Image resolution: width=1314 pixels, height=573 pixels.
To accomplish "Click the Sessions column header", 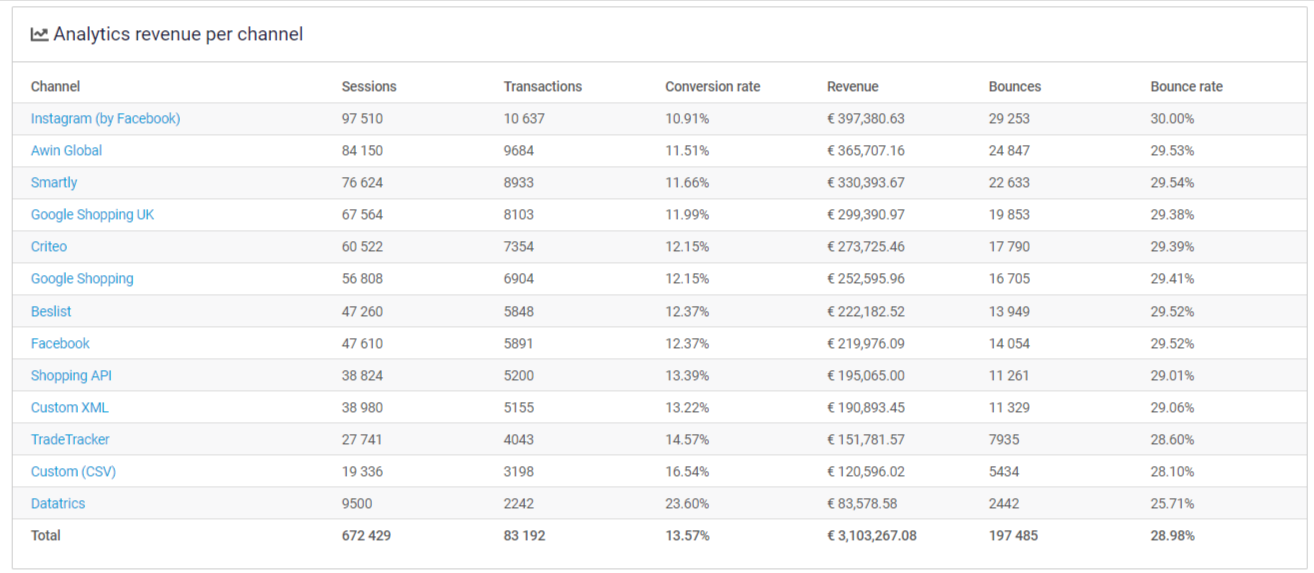I will pyautogui.click(x=369, y=86).
